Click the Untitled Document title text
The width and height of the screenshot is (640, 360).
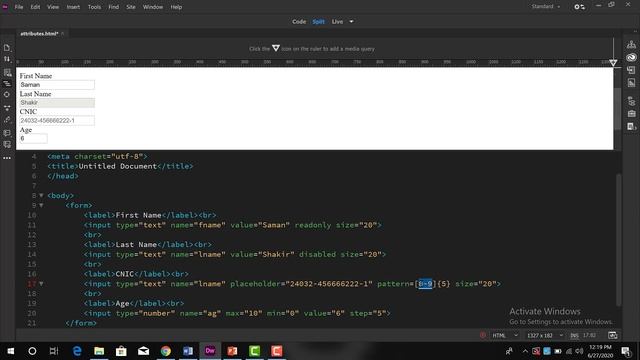[118, 166]
